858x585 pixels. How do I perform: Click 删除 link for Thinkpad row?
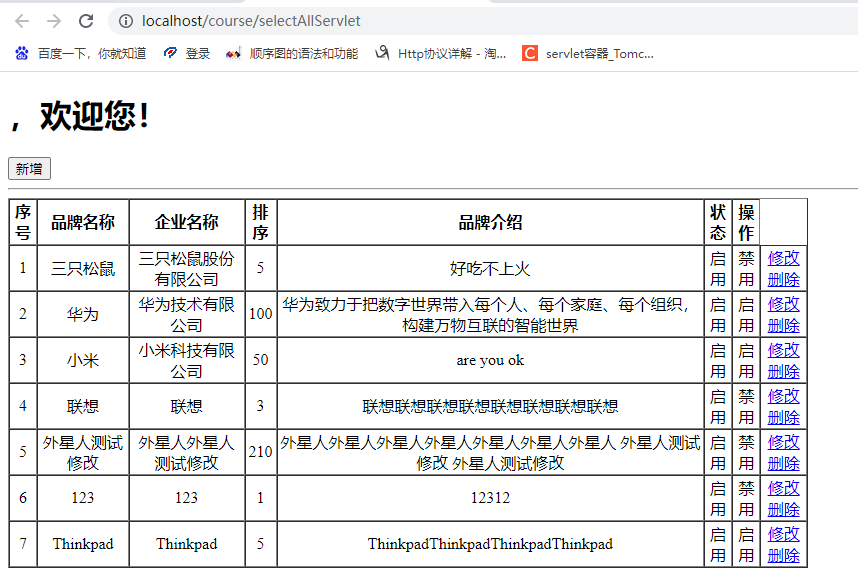pos(783,555)
